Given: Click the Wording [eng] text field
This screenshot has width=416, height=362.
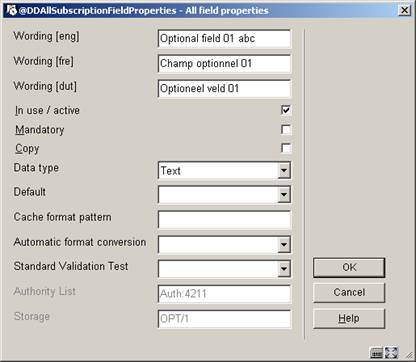Looking at the screenshot, I should (224, 39).
